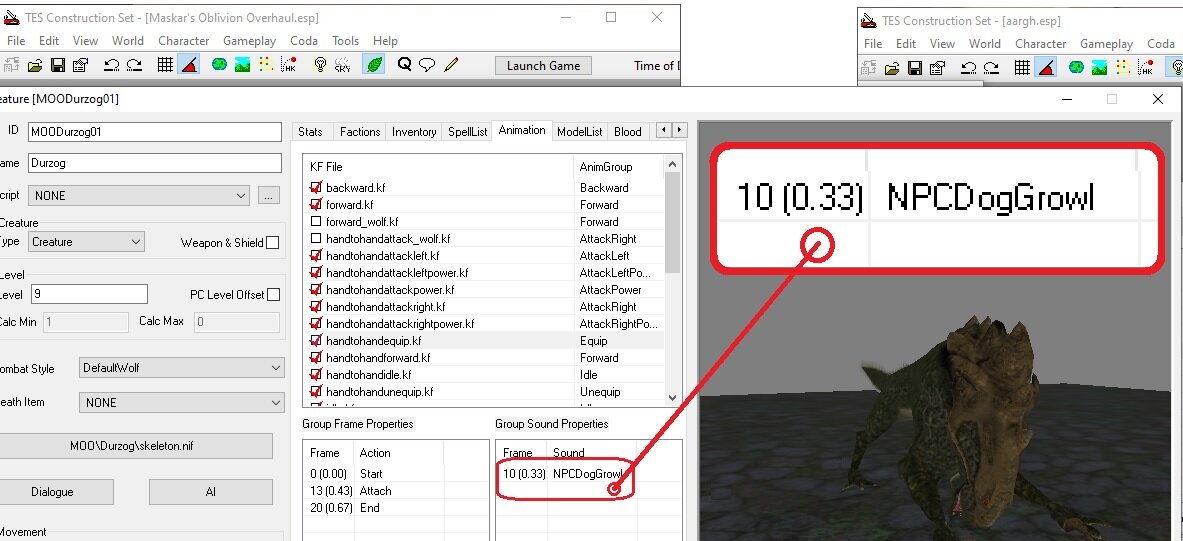The width and height of the screenshot is (1183, 541).
Task: Uncheck the handtohandunequip.kf checkbox
Action: (316, 392)
